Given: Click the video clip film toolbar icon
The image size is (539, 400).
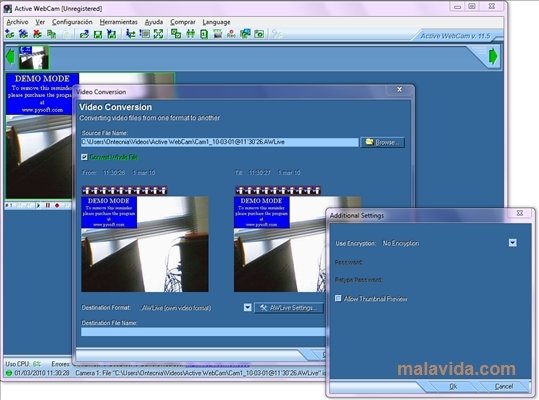Looking at the screenshot, I should click(218, 34).
